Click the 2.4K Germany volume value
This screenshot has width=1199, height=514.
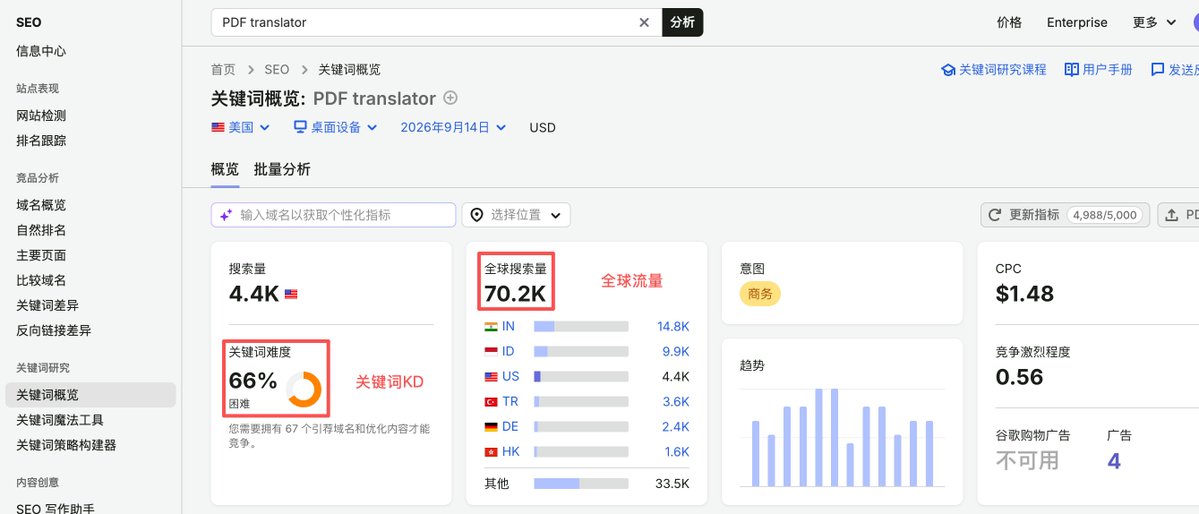pos(676,427)
